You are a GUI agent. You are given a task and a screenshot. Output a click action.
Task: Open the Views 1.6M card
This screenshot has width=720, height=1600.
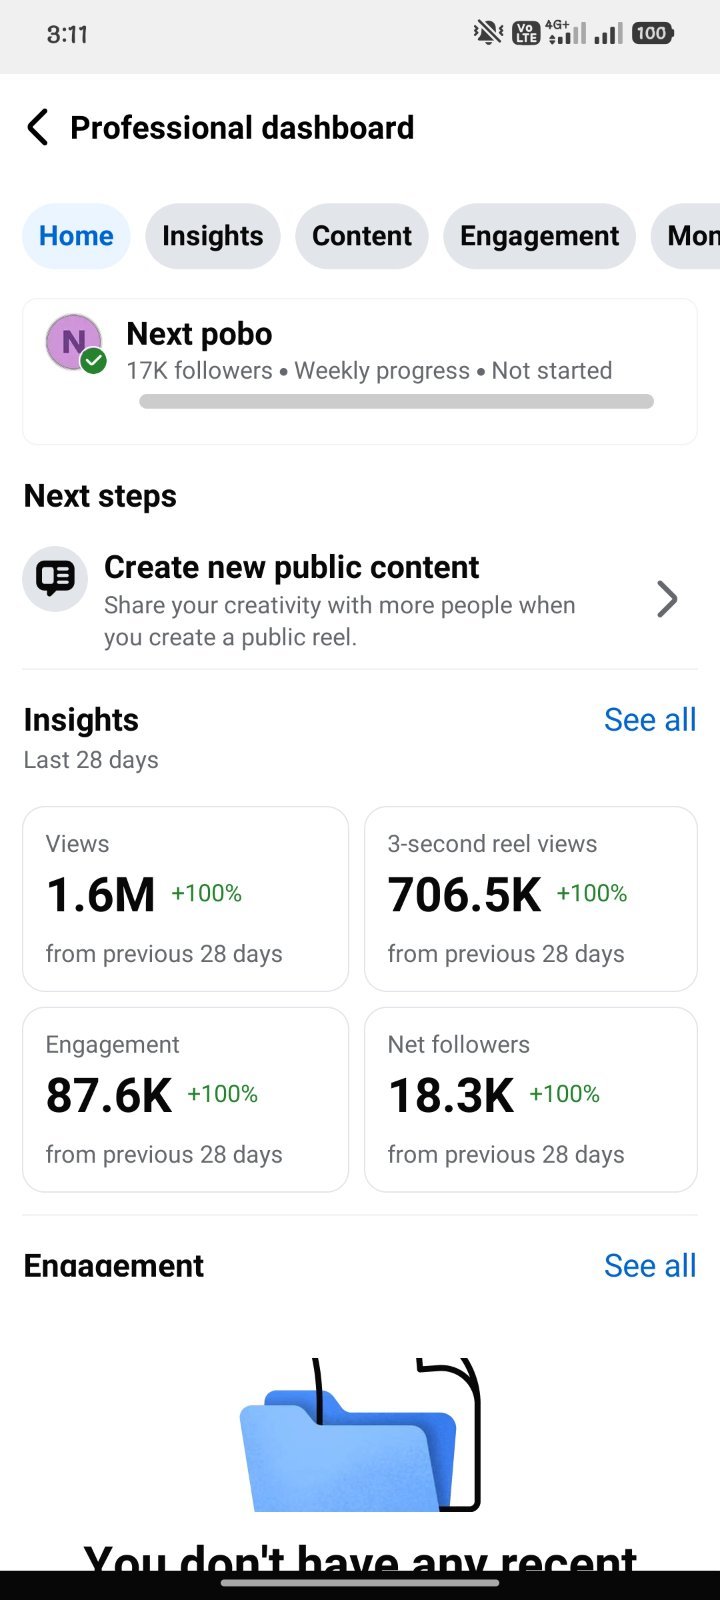(186, 899)
